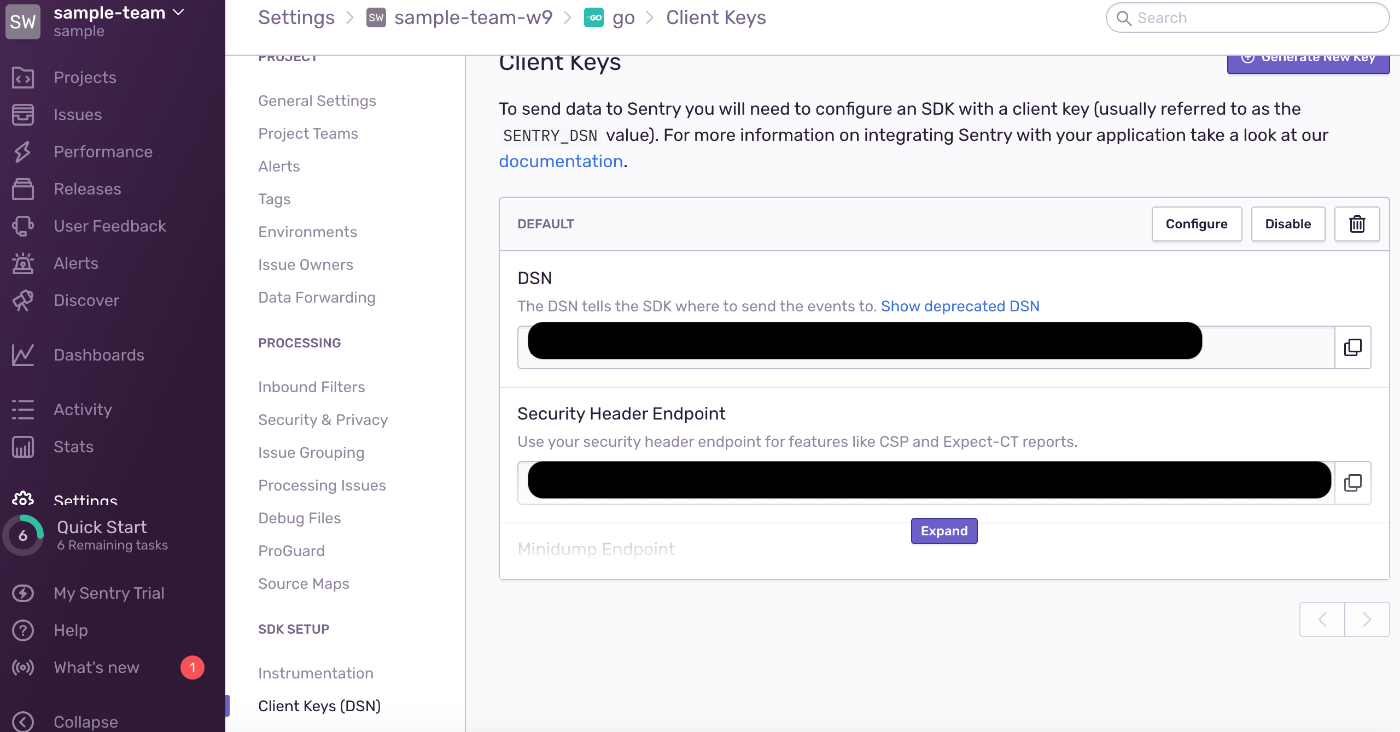
Task: Click the Disable button for default key
Action: (x=1288, y=224)
